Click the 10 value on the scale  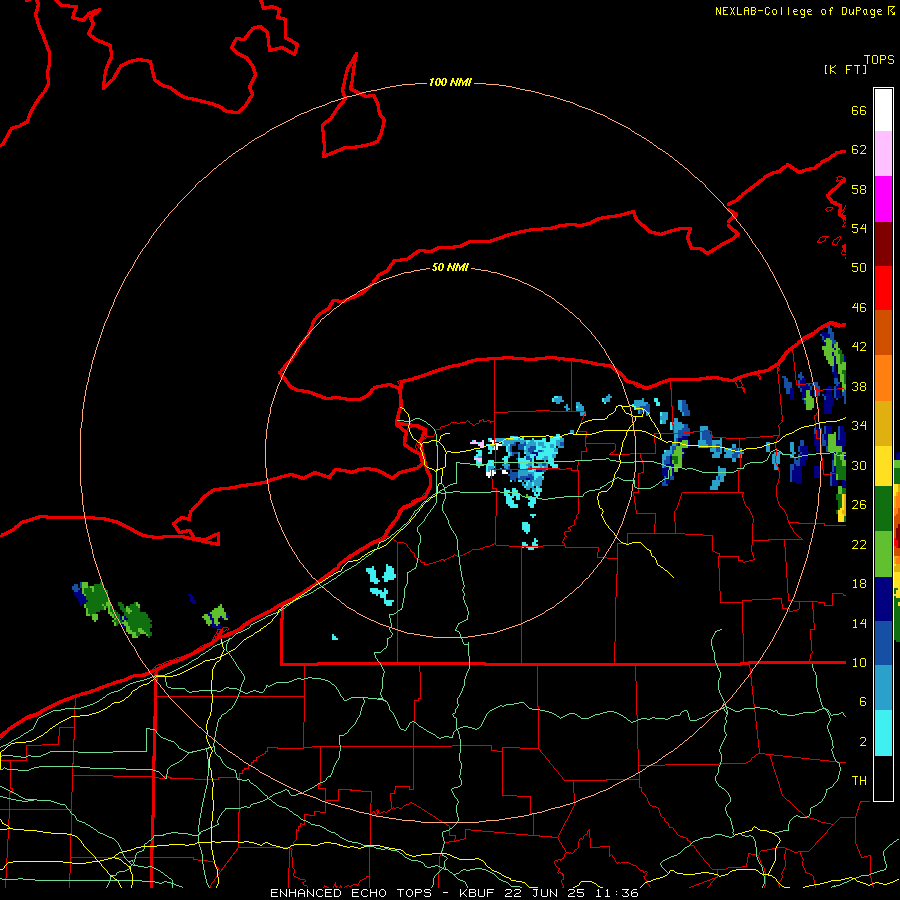click(859, 662)
